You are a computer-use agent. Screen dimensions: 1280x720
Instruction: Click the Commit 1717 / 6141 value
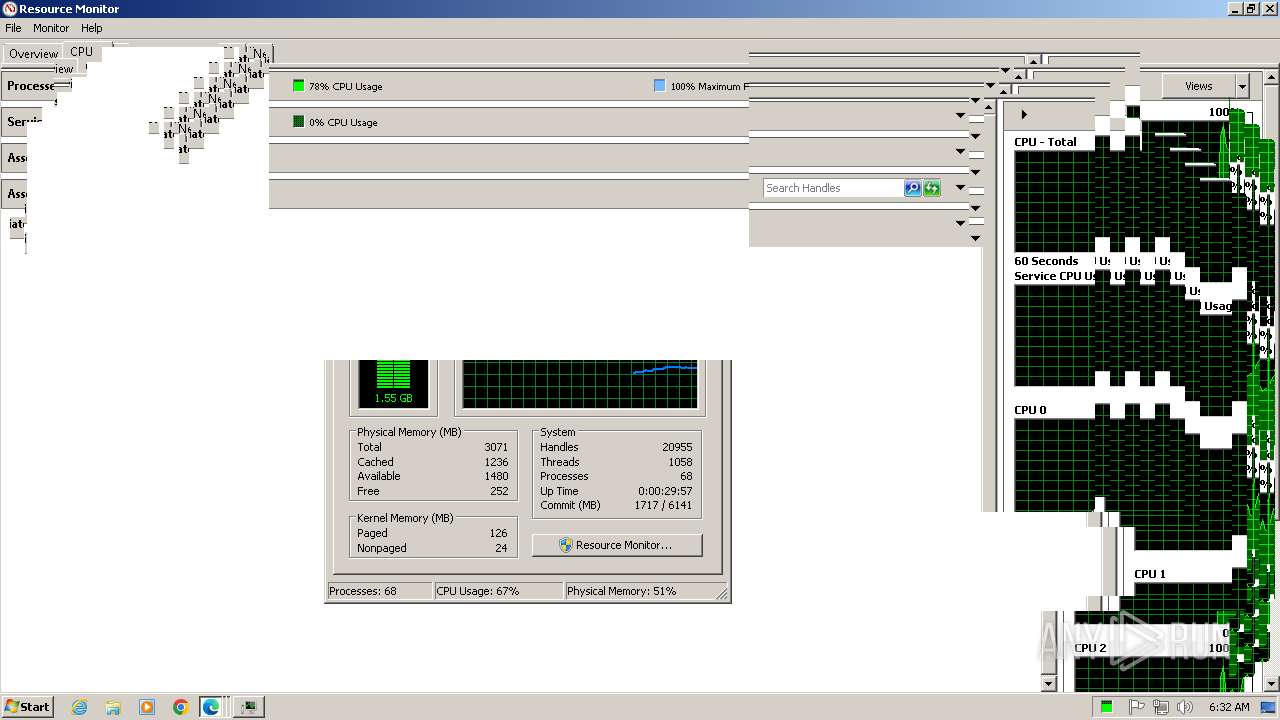[663, 505]
